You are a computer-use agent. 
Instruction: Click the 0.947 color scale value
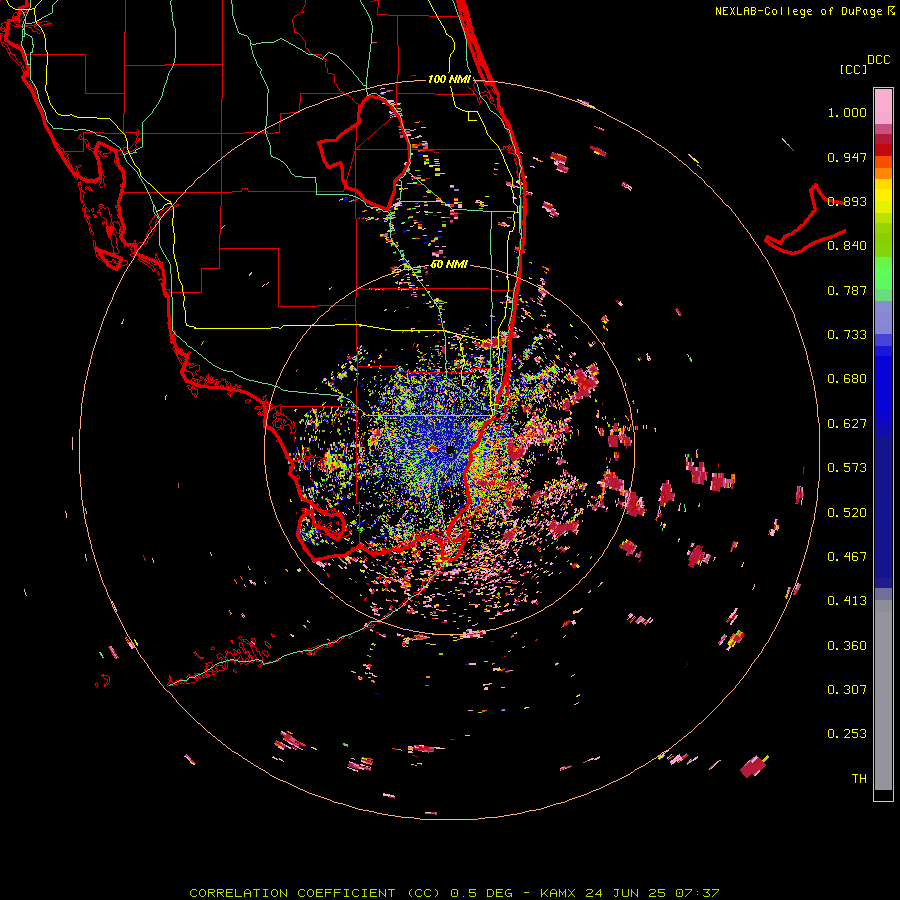(847, 157)
